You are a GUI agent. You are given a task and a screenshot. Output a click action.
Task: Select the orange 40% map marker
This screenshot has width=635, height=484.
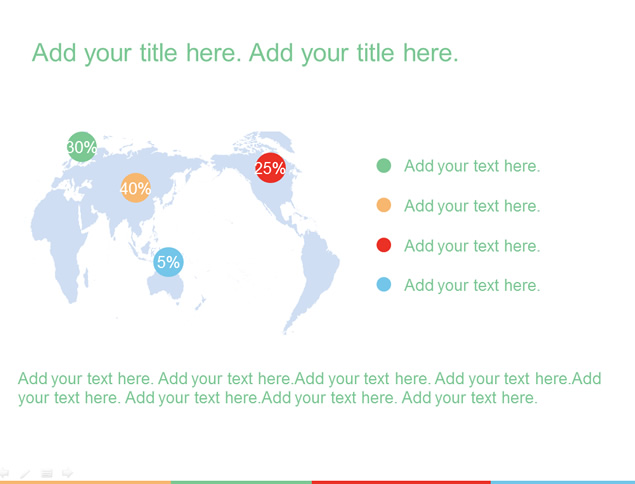pos(136,188)
